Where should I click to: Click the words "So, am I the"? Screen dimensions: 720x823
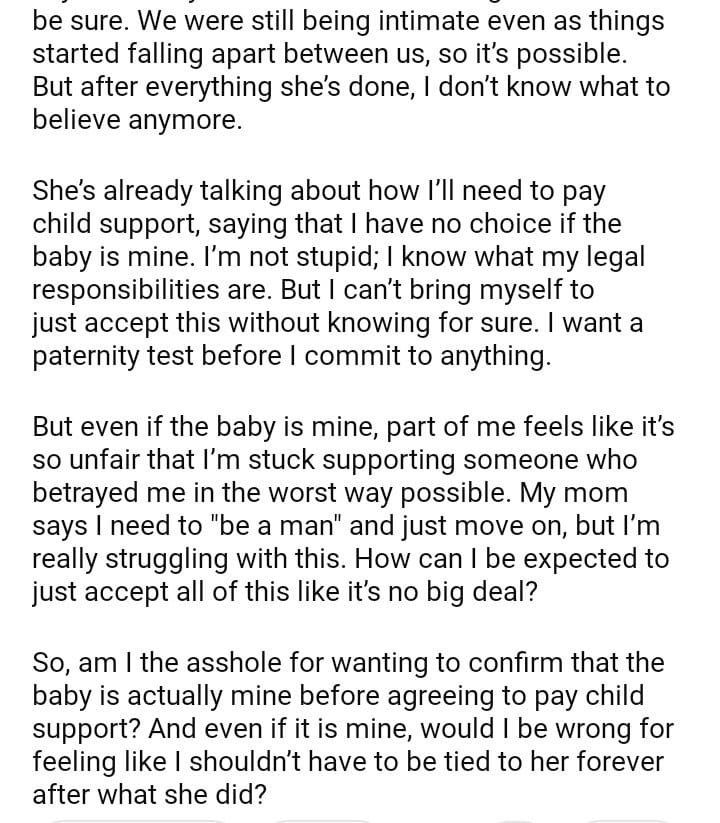click(104, 662)
